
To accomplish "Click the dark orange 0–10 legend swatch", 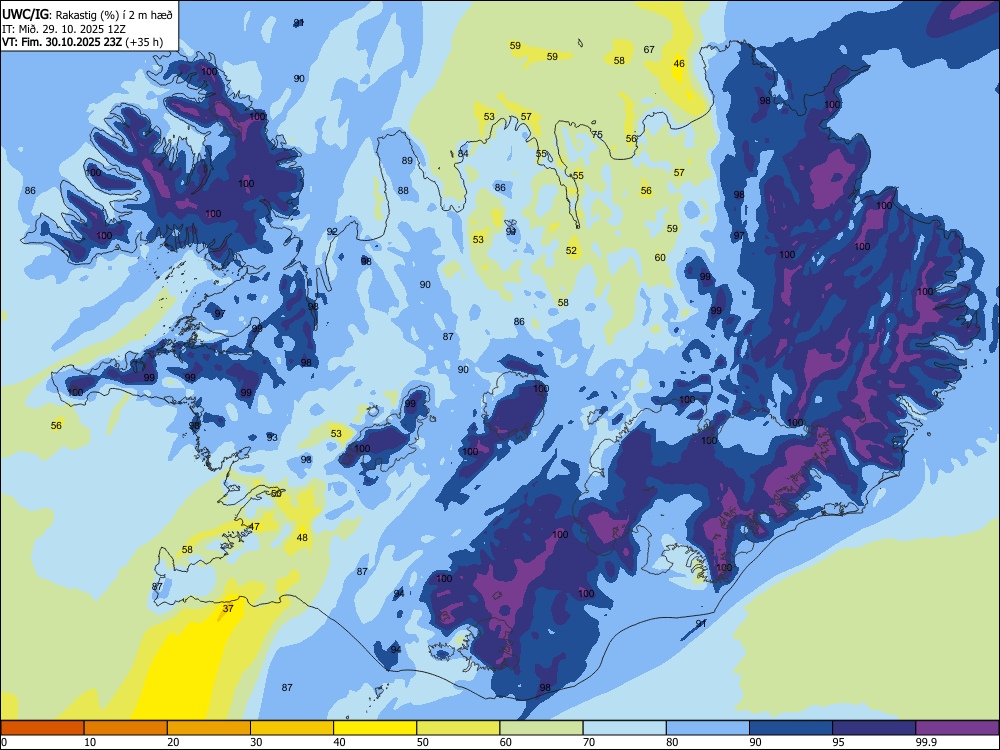I will coord(42,728).
